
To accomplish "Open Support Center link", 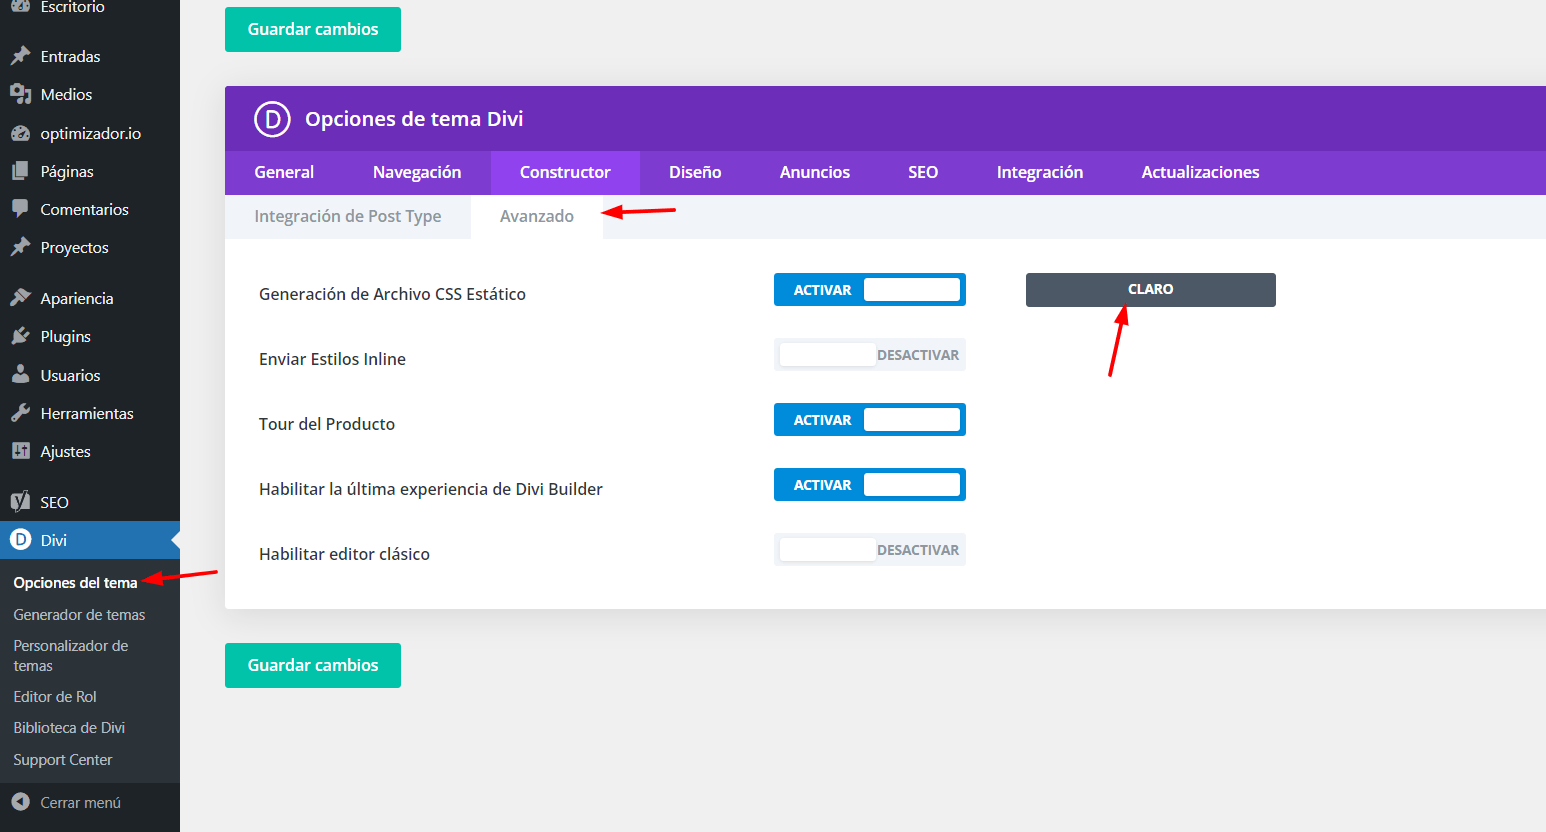I will (63, 760).
